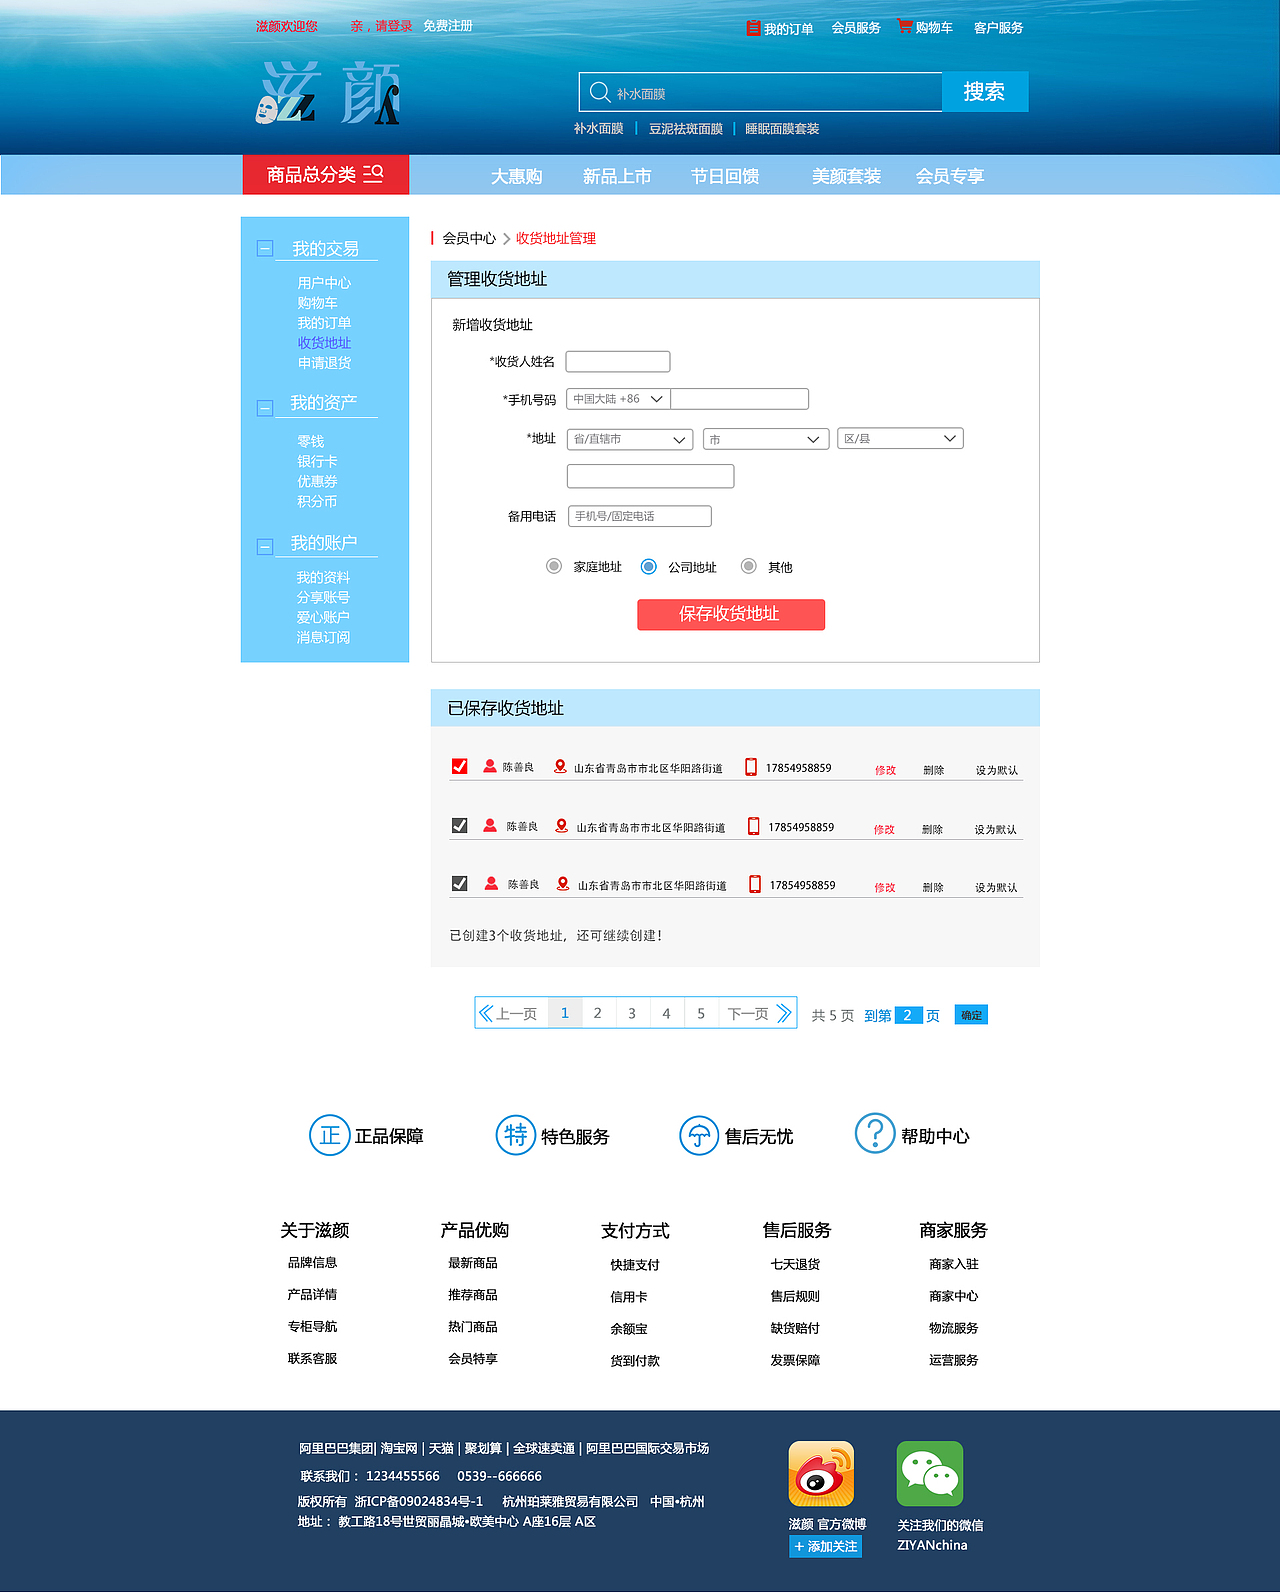The image size is (1280, 1593).
Task: Go to page 3 in pagination
Action: (x=632, y=1013)
